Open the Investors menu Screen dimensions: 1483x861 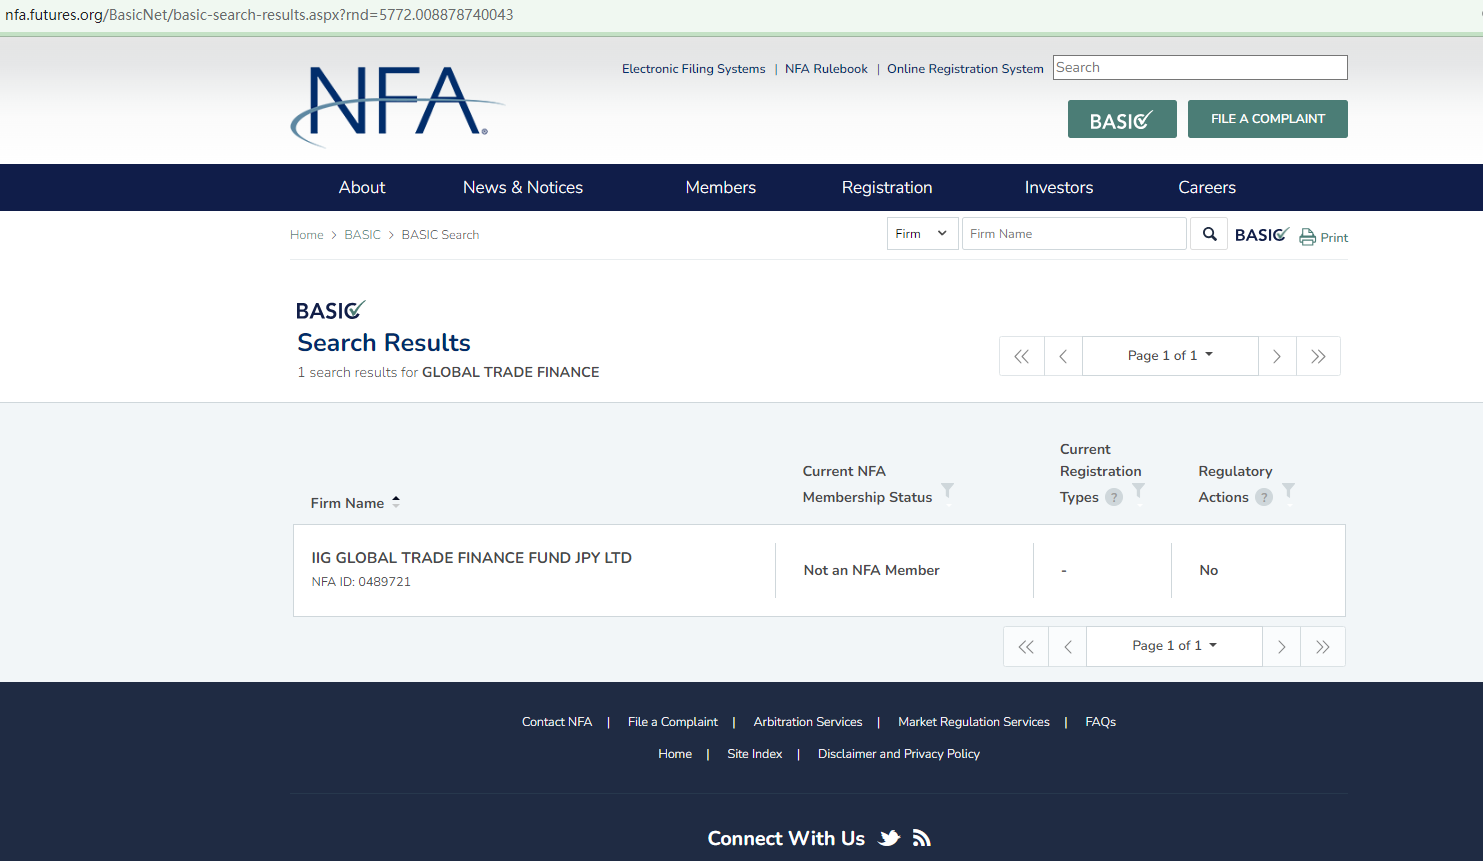coord(1058,188)
